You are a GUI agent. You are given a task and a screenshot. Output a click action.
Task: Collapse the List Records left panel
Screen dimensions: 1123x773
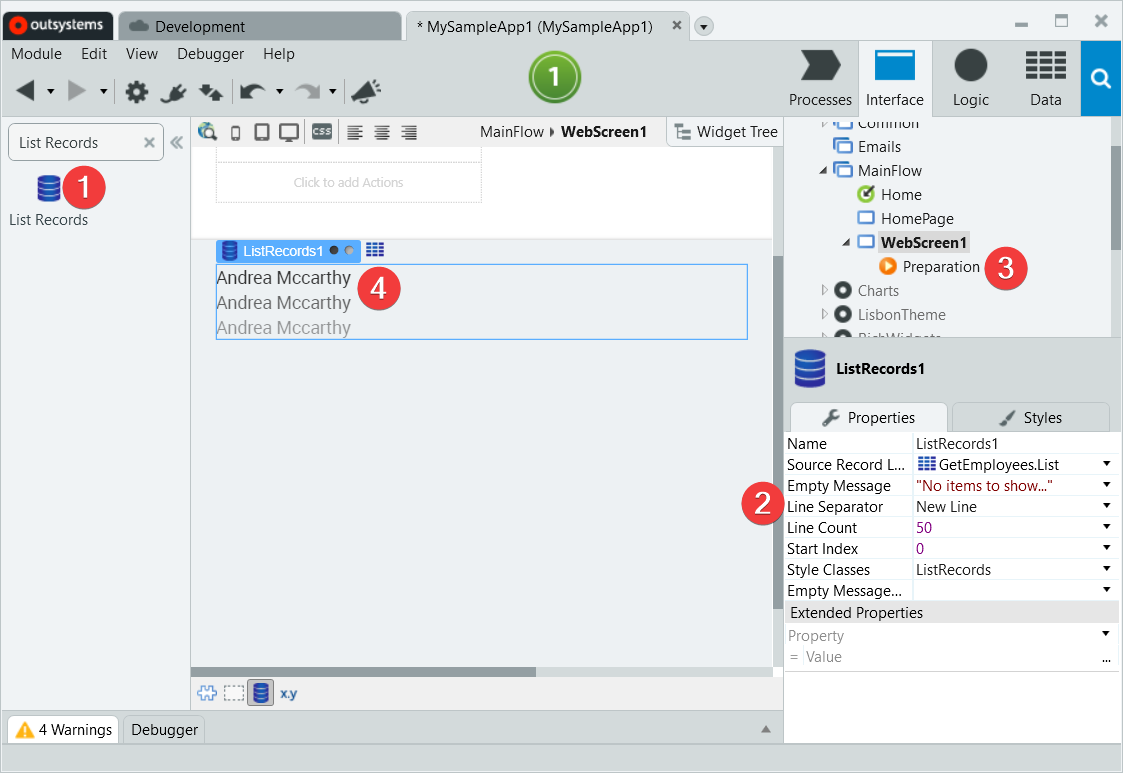[x=177, y=141]
